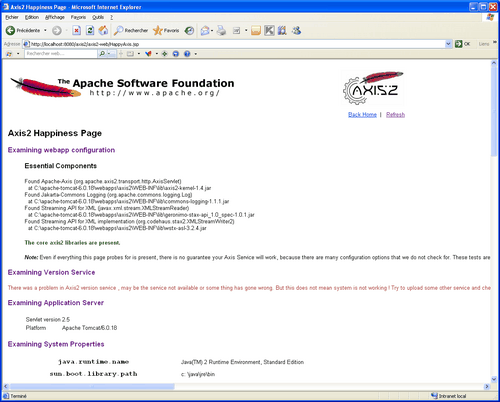Click the blue help question icon

pos(187,54)
